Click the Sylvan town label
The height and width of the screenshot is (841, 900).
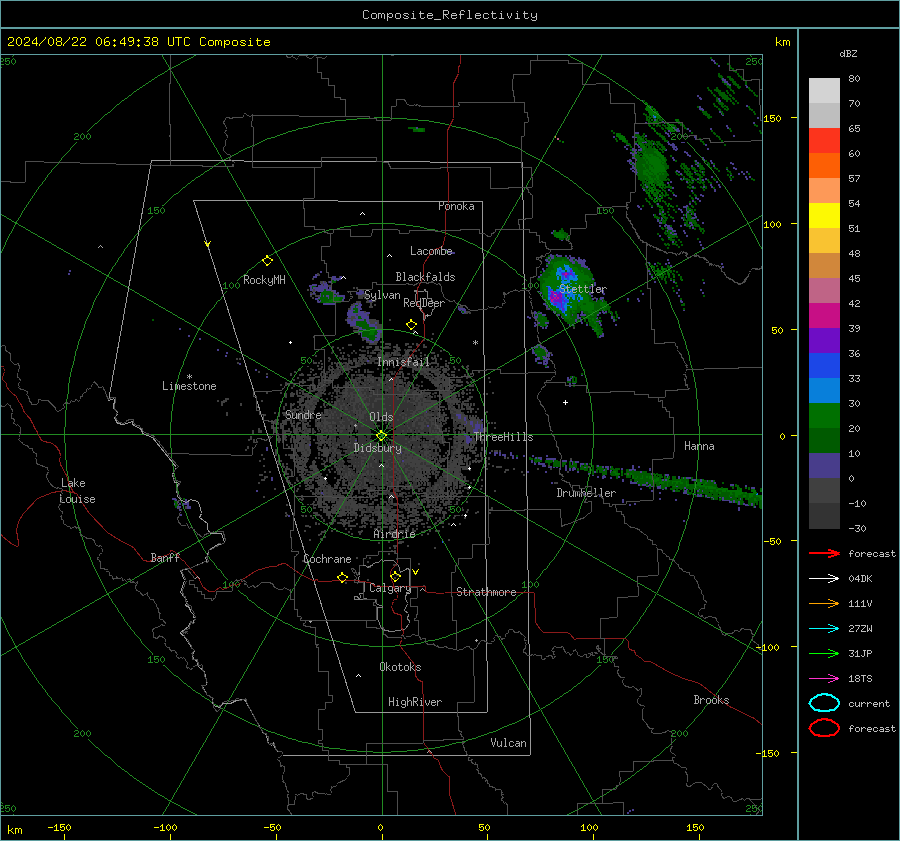(x=382, y=295)
